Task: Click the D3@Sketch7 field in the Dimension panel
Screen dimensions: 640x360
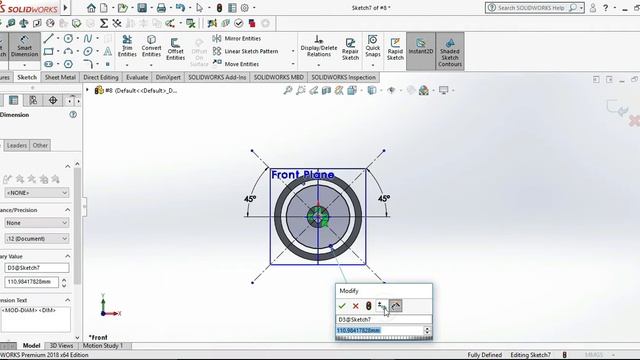Action: (37, 268)
